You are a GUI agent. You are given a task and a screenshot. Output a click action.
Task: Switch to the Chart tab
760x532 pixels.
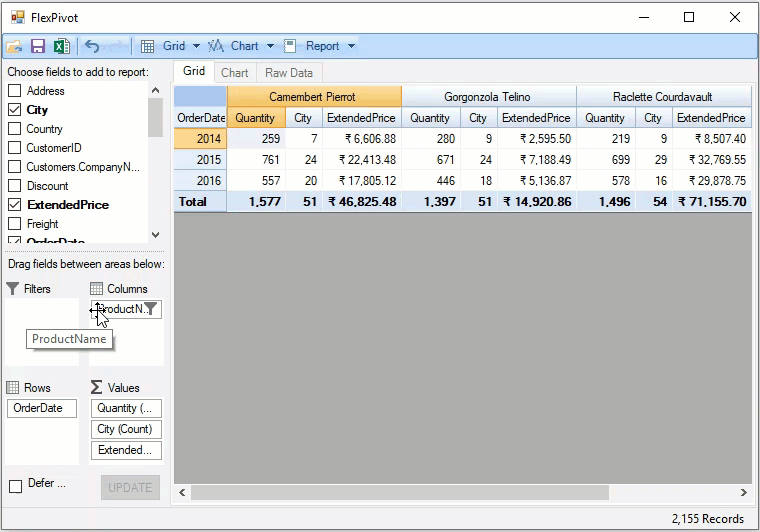[235, 73]
